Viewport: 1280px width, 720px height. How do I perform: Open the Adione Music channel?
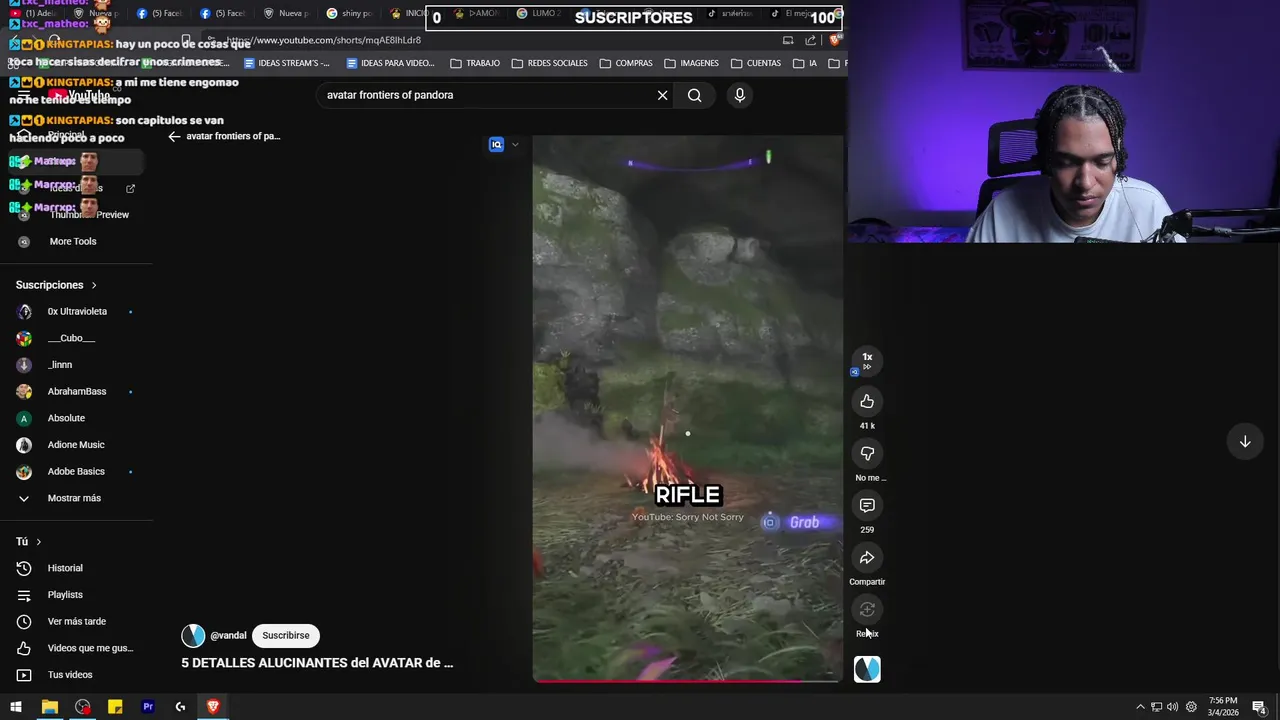point(77,444)
